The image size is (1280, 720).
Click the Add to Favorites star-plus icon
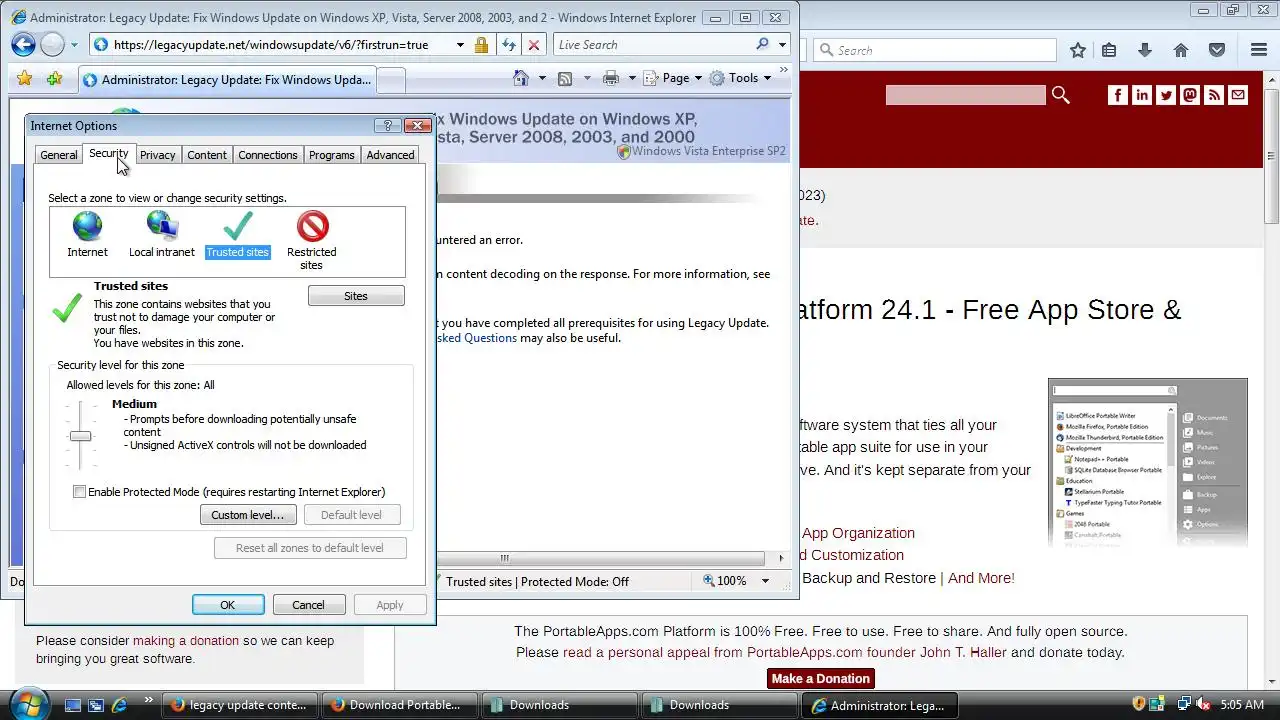tap(55, 78)
